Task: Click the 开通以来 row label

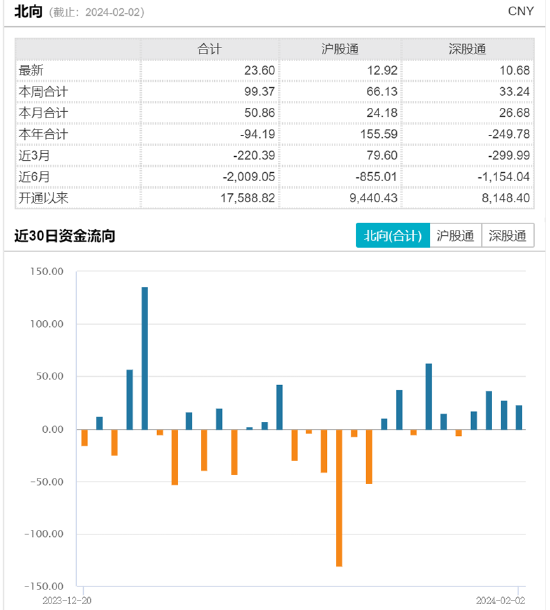Action: point(43,198)
